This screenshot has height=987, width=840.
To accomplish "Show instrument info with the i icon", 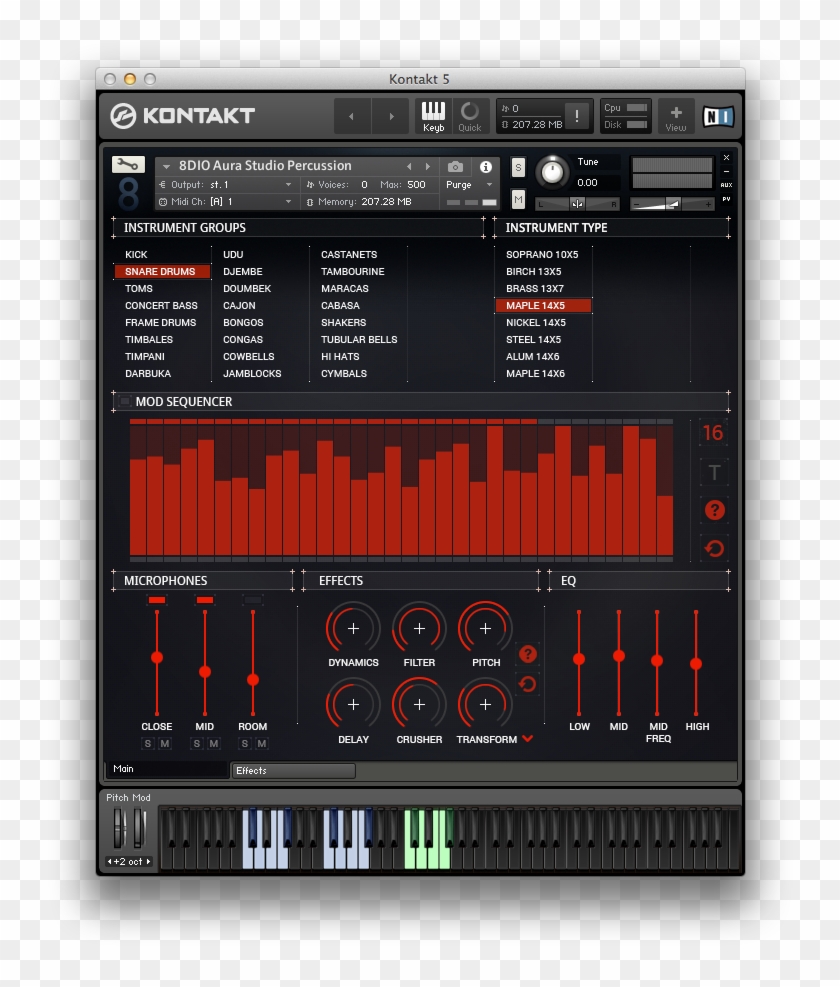I will coord(485,167).
